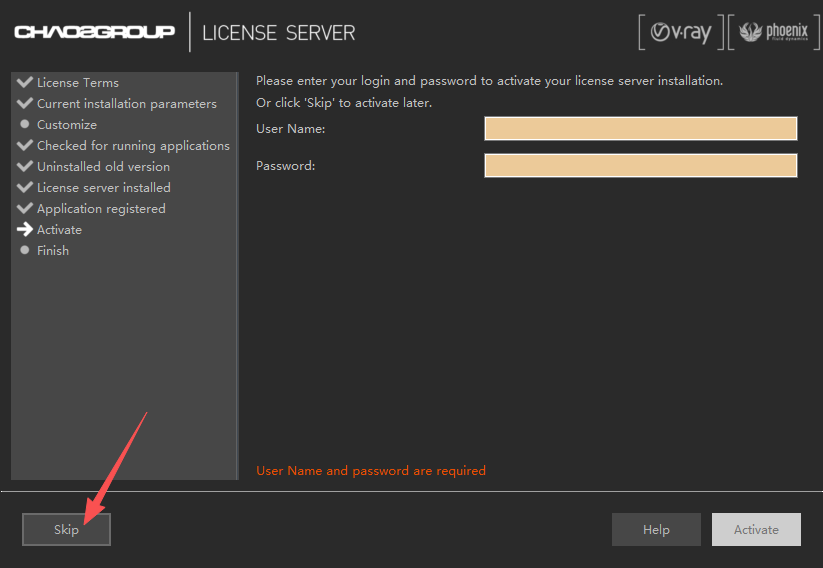Focus the User Name input field
The height and width of the screenshot is (568, 823).
click(640, 129)
